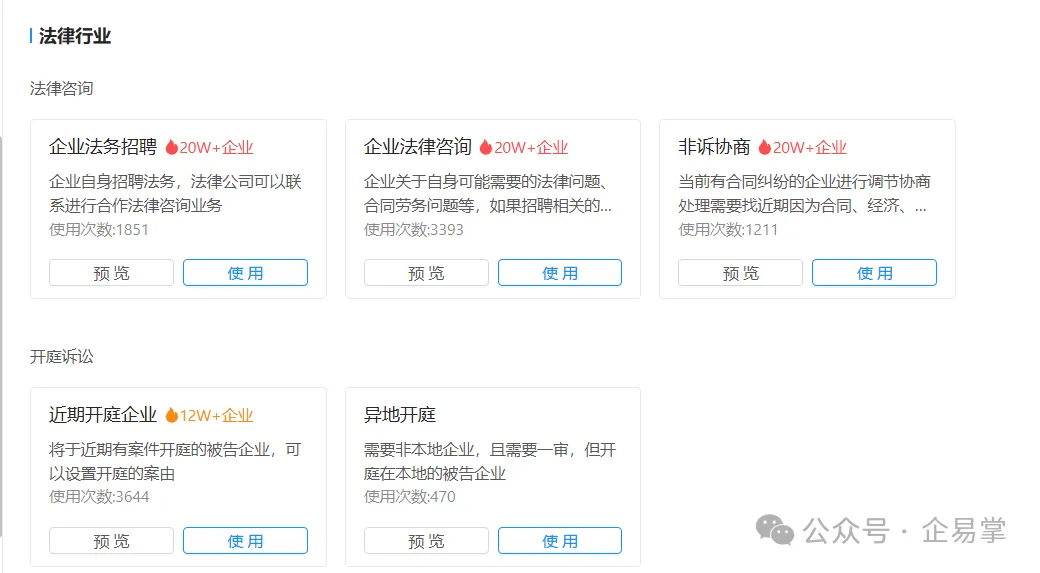
Task: Click the 使用次数:470 usage count
Action: click(409, 497)
